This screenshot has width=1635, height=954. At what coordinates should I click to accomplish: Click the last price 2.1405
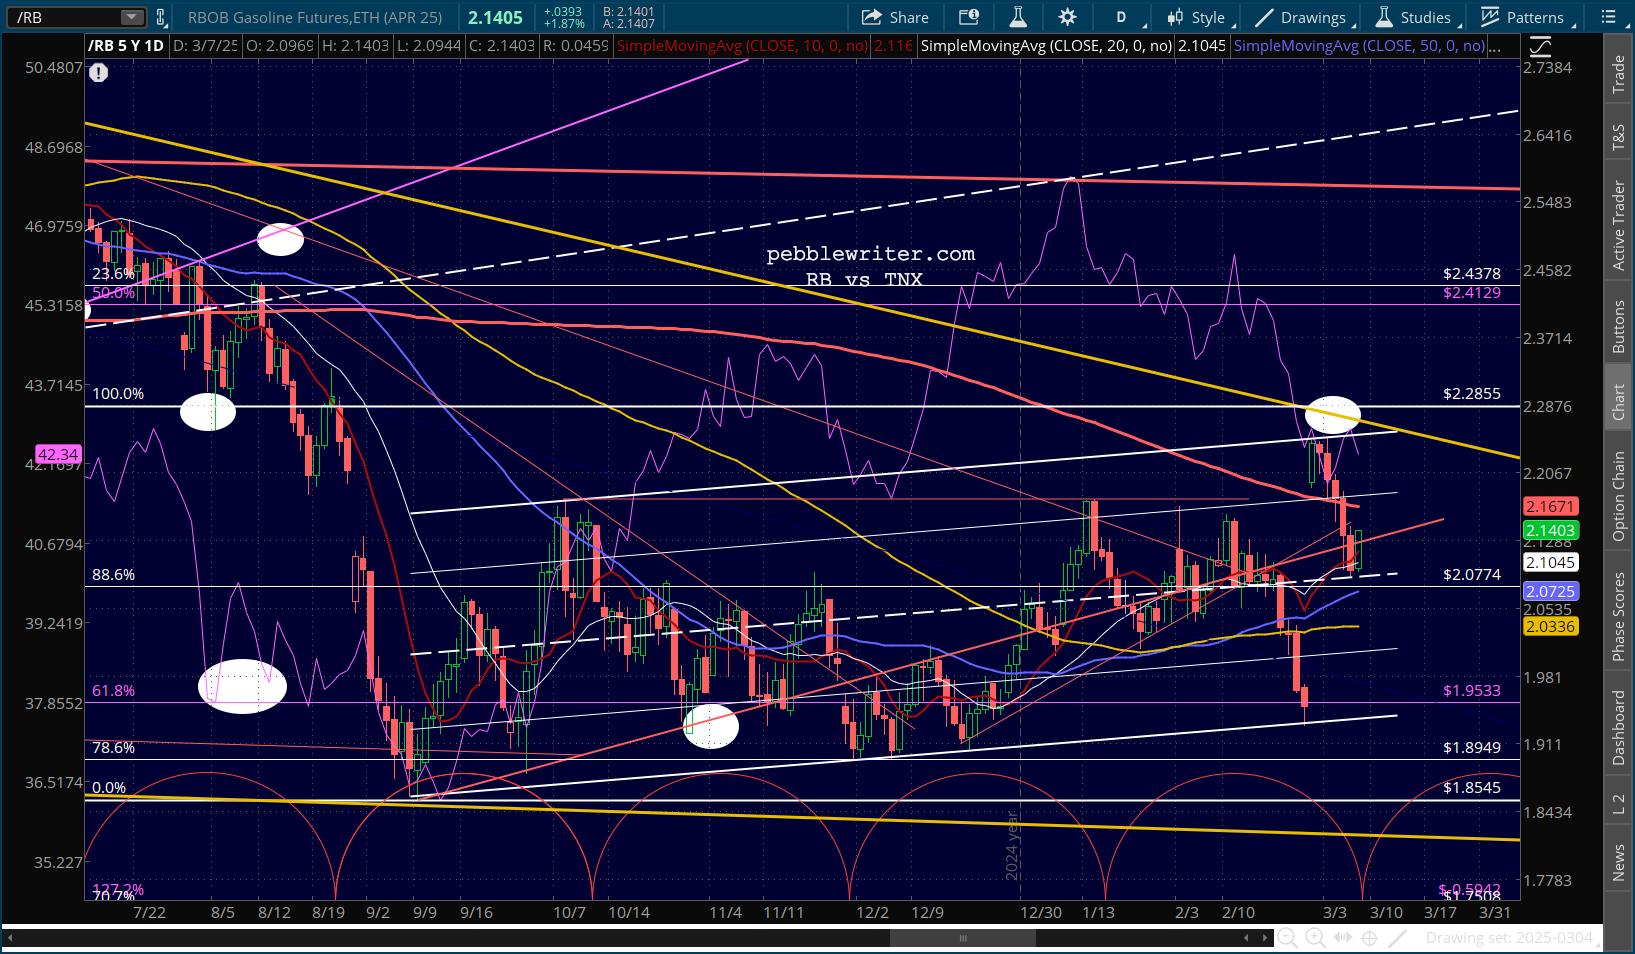pyautogui.click(x=495, y=17)
